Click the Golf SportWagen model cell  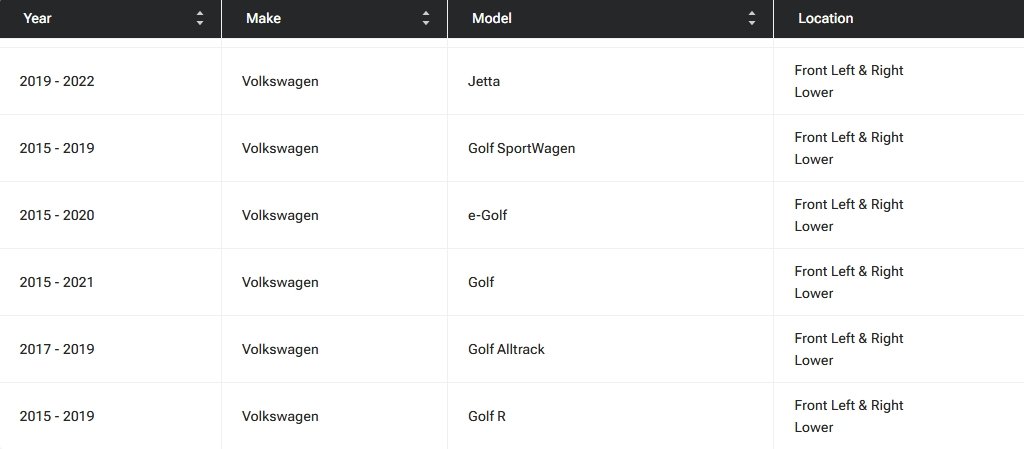pyautogui.click(x=521, y=148)
